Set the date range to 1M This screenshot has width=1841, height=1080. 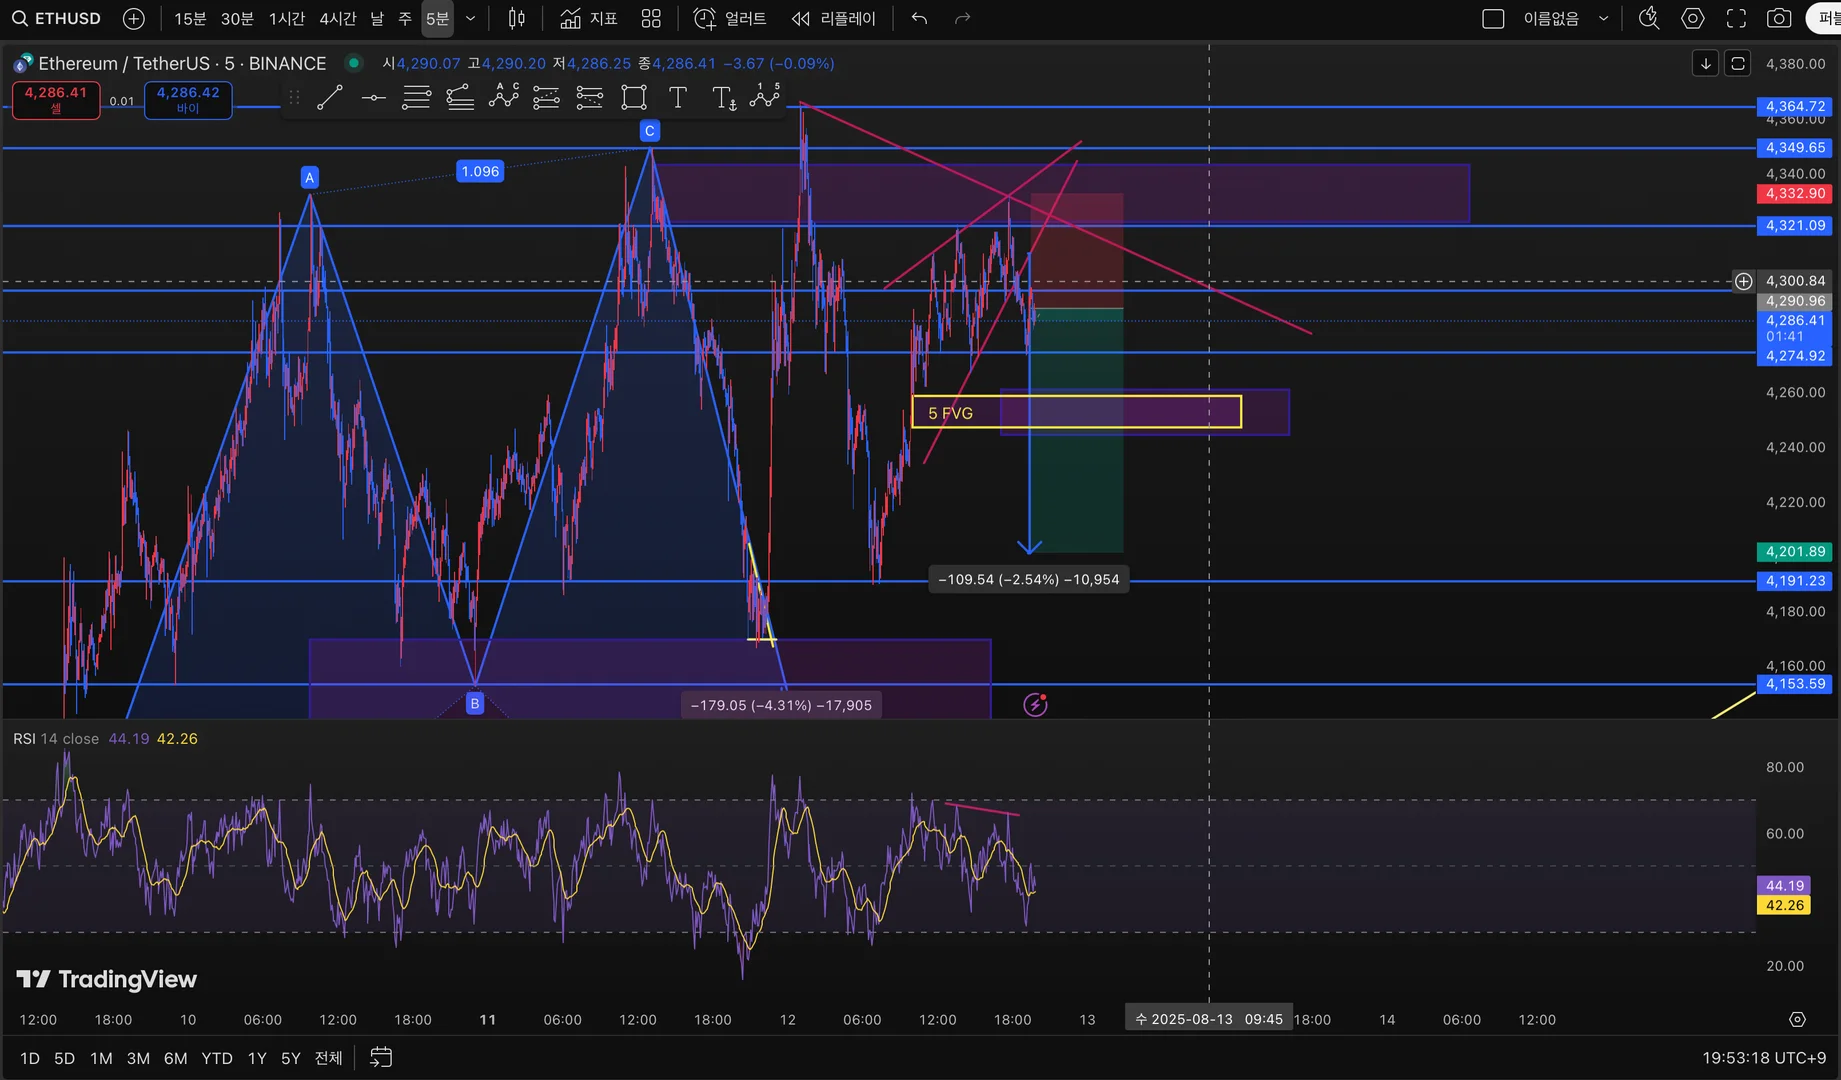(101, 1058)
